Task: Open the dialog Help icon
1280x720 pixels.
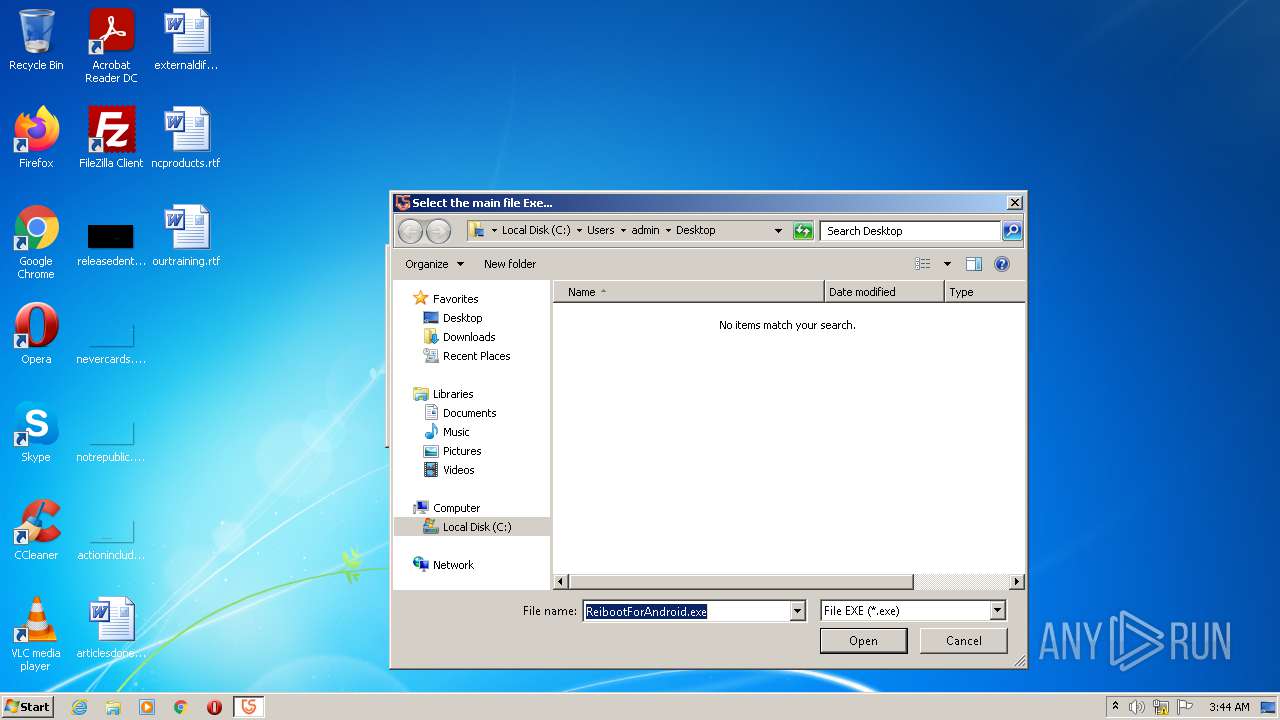Action: [x=1002, y=264]
